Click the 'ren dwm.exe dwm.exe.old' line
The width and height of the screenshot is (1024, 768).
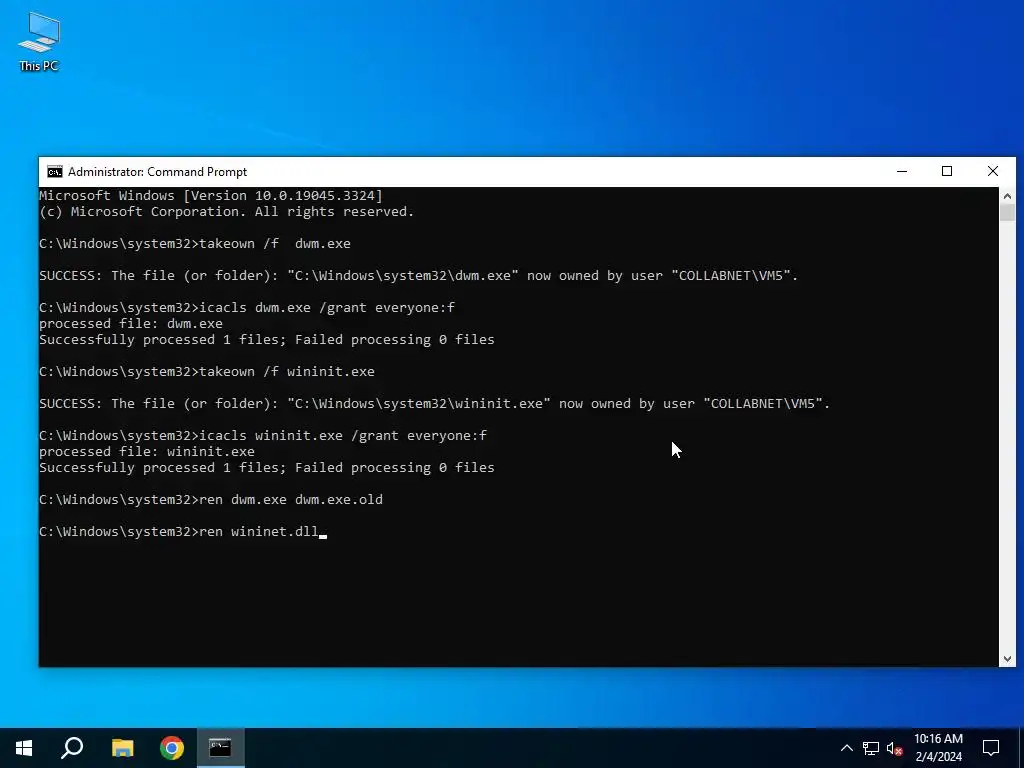(x=211, y=500)
